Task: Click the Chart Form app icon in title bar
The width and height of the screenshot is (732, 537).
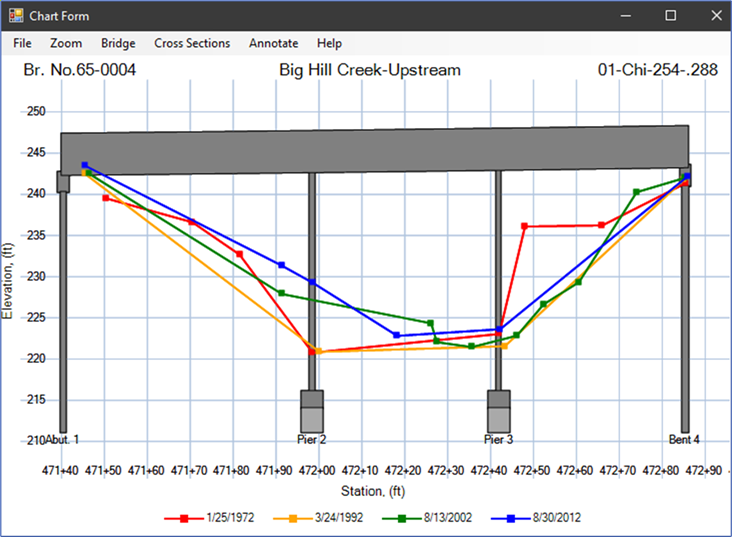Action: [15, 15]
